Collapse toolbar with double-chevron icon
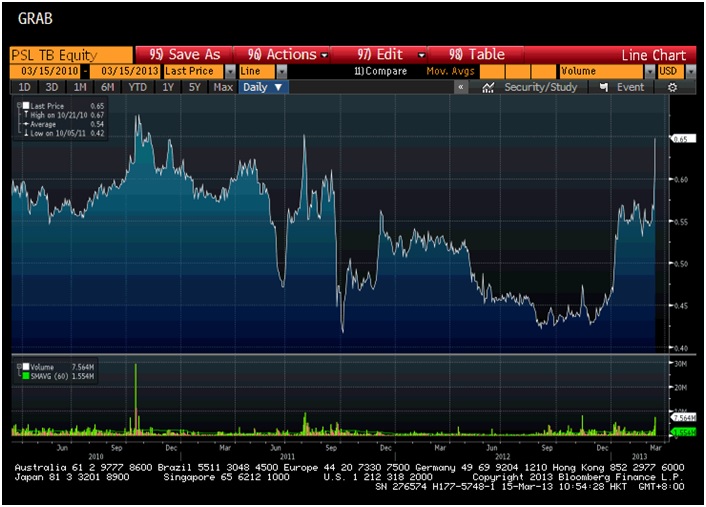The width and height of the screenshot is (706, 507). click(461, 87)
